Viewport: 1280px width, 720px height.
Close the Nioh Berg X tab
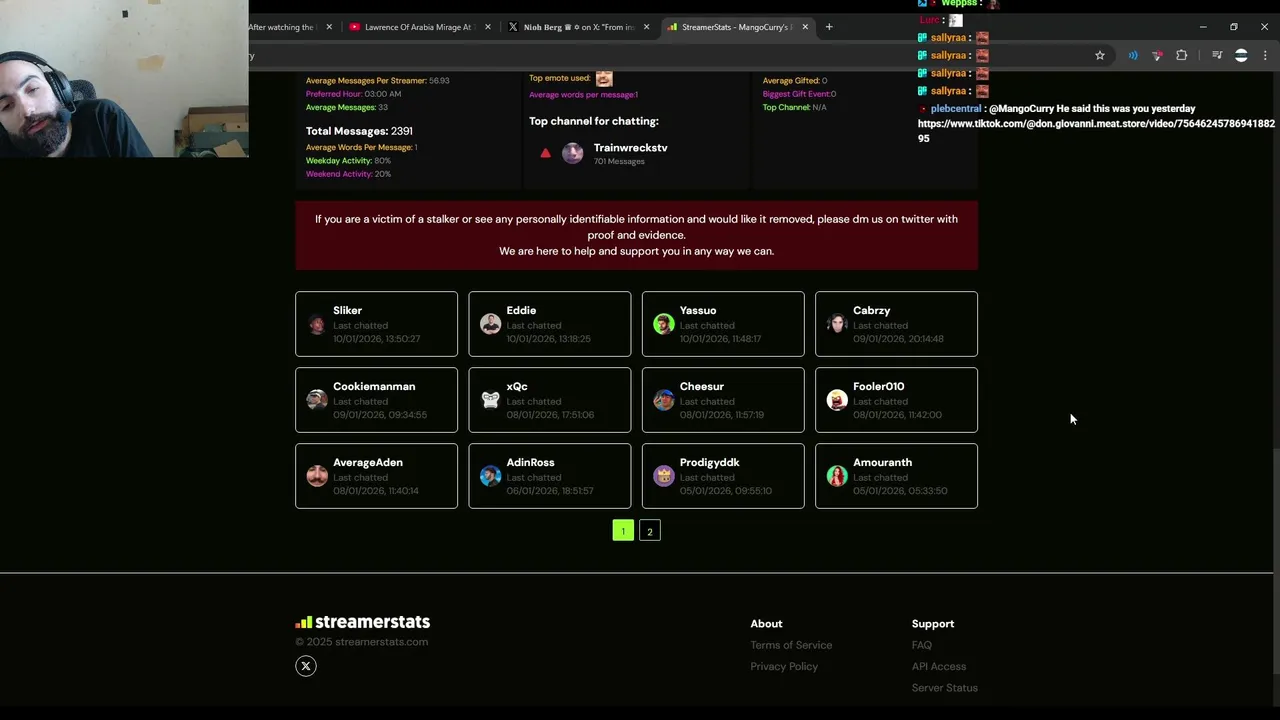point(647,27)
